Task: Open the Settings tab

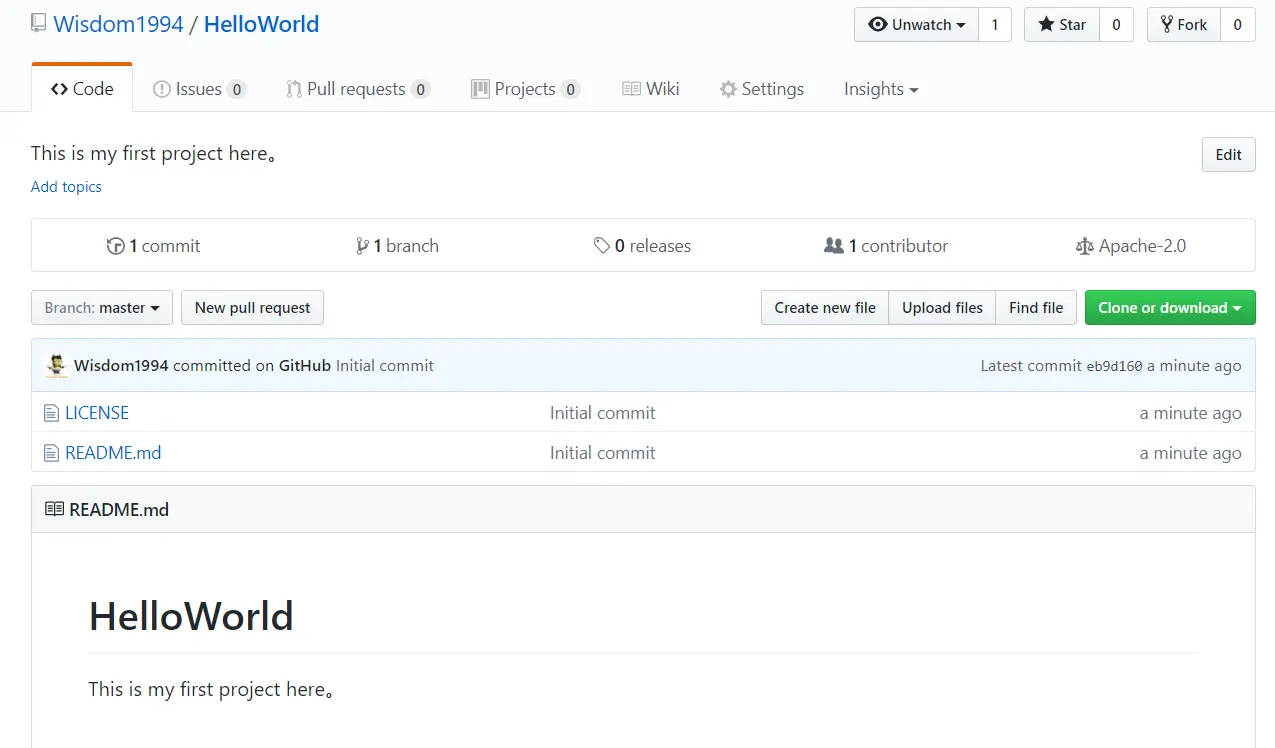Action: click(762, 89)
